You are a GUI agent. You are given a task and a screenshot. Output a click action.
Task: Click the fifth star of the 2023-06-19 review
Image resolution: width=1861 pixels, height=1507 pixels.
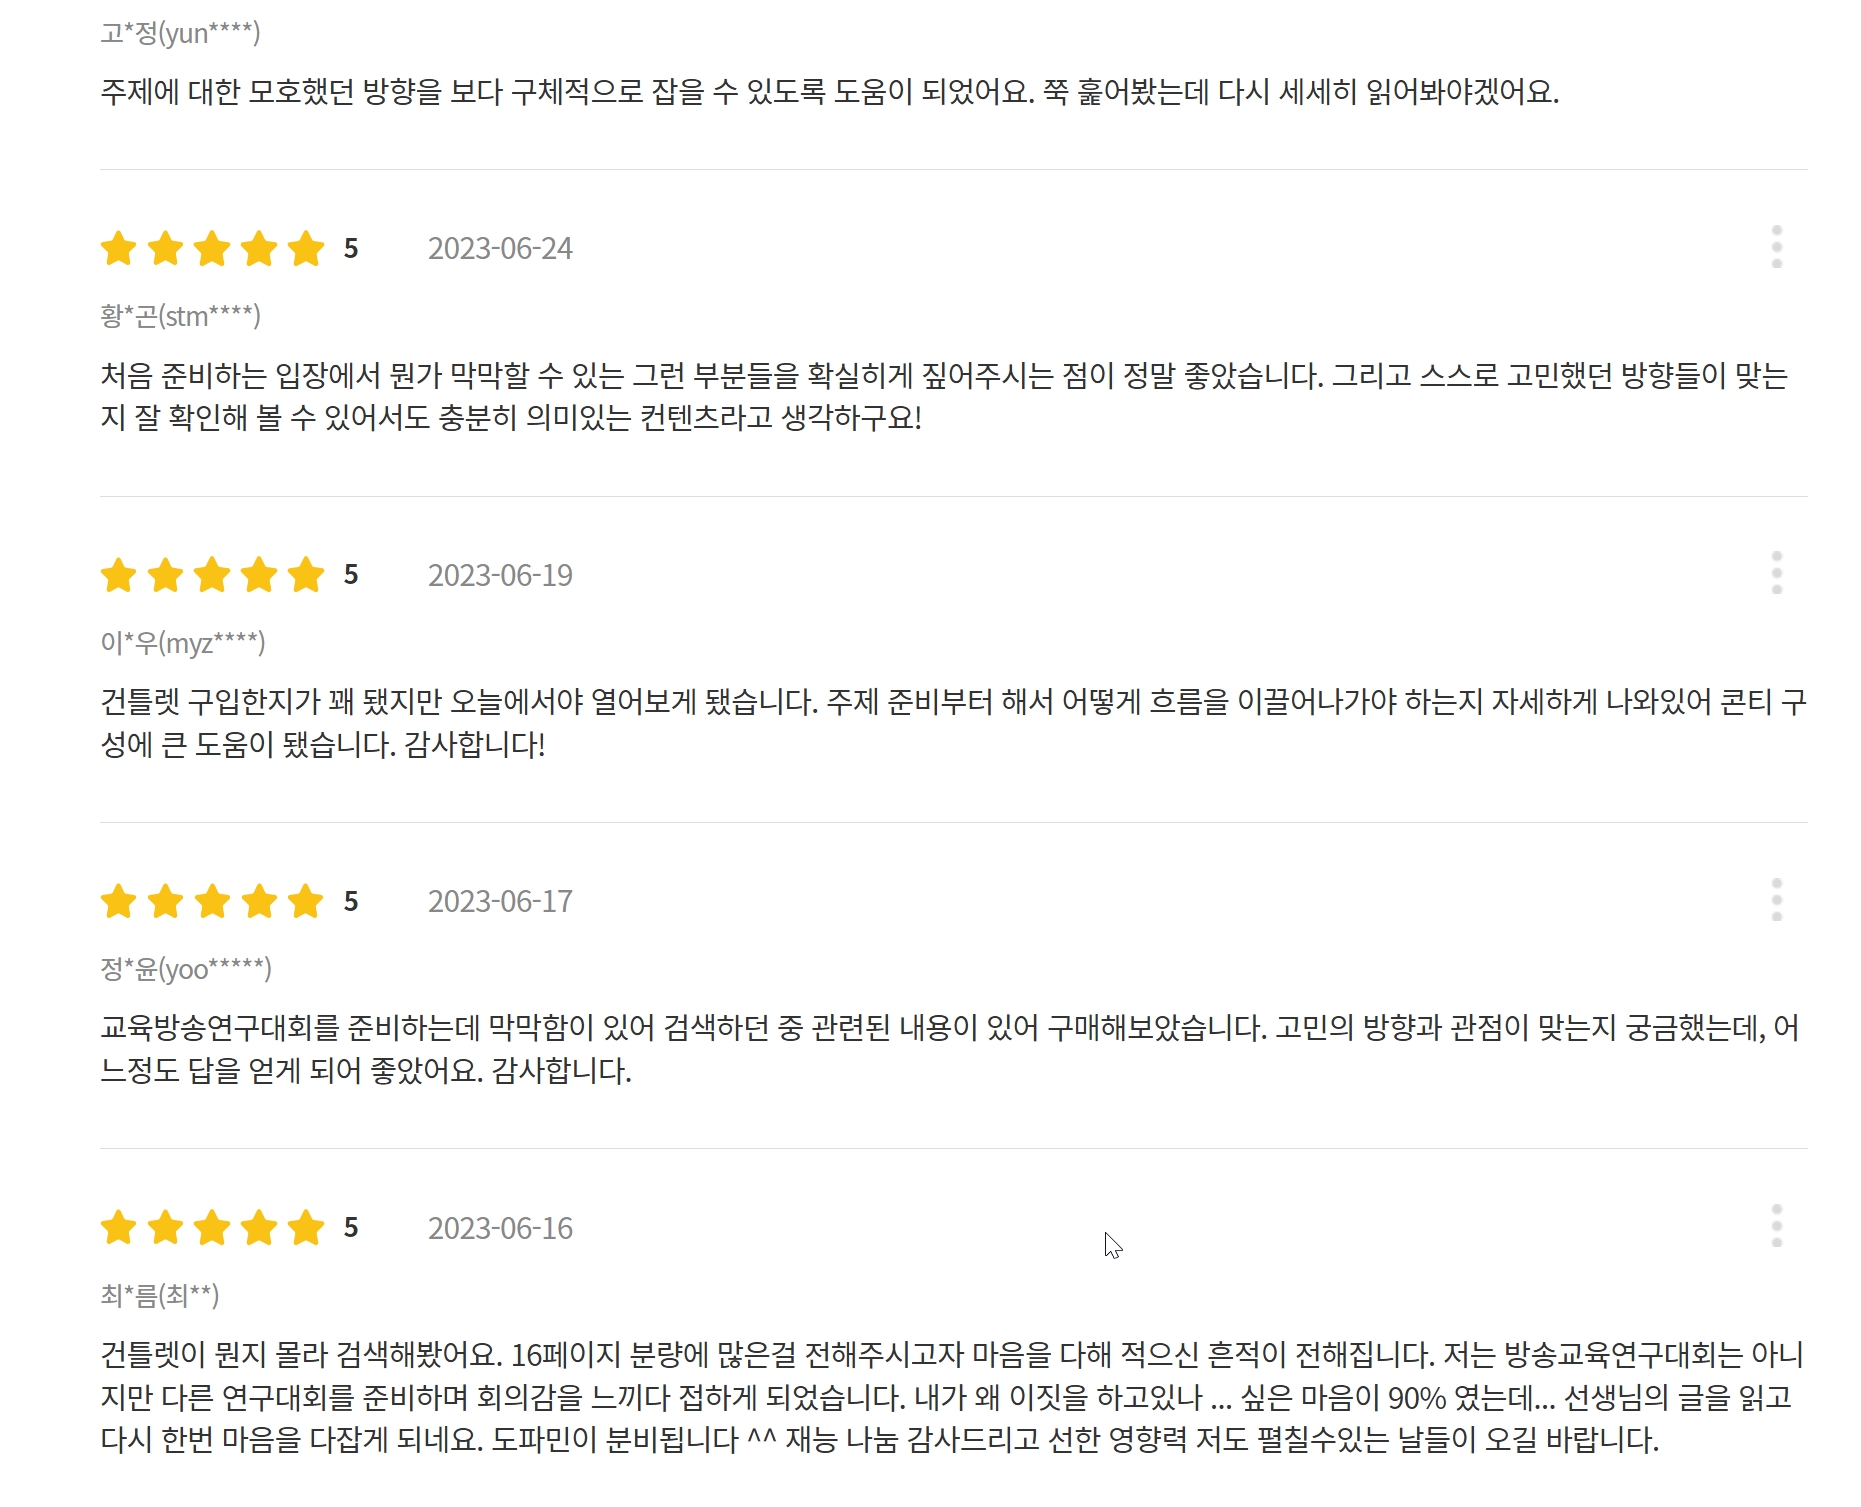pyautogui.click(x=306, y=575)
